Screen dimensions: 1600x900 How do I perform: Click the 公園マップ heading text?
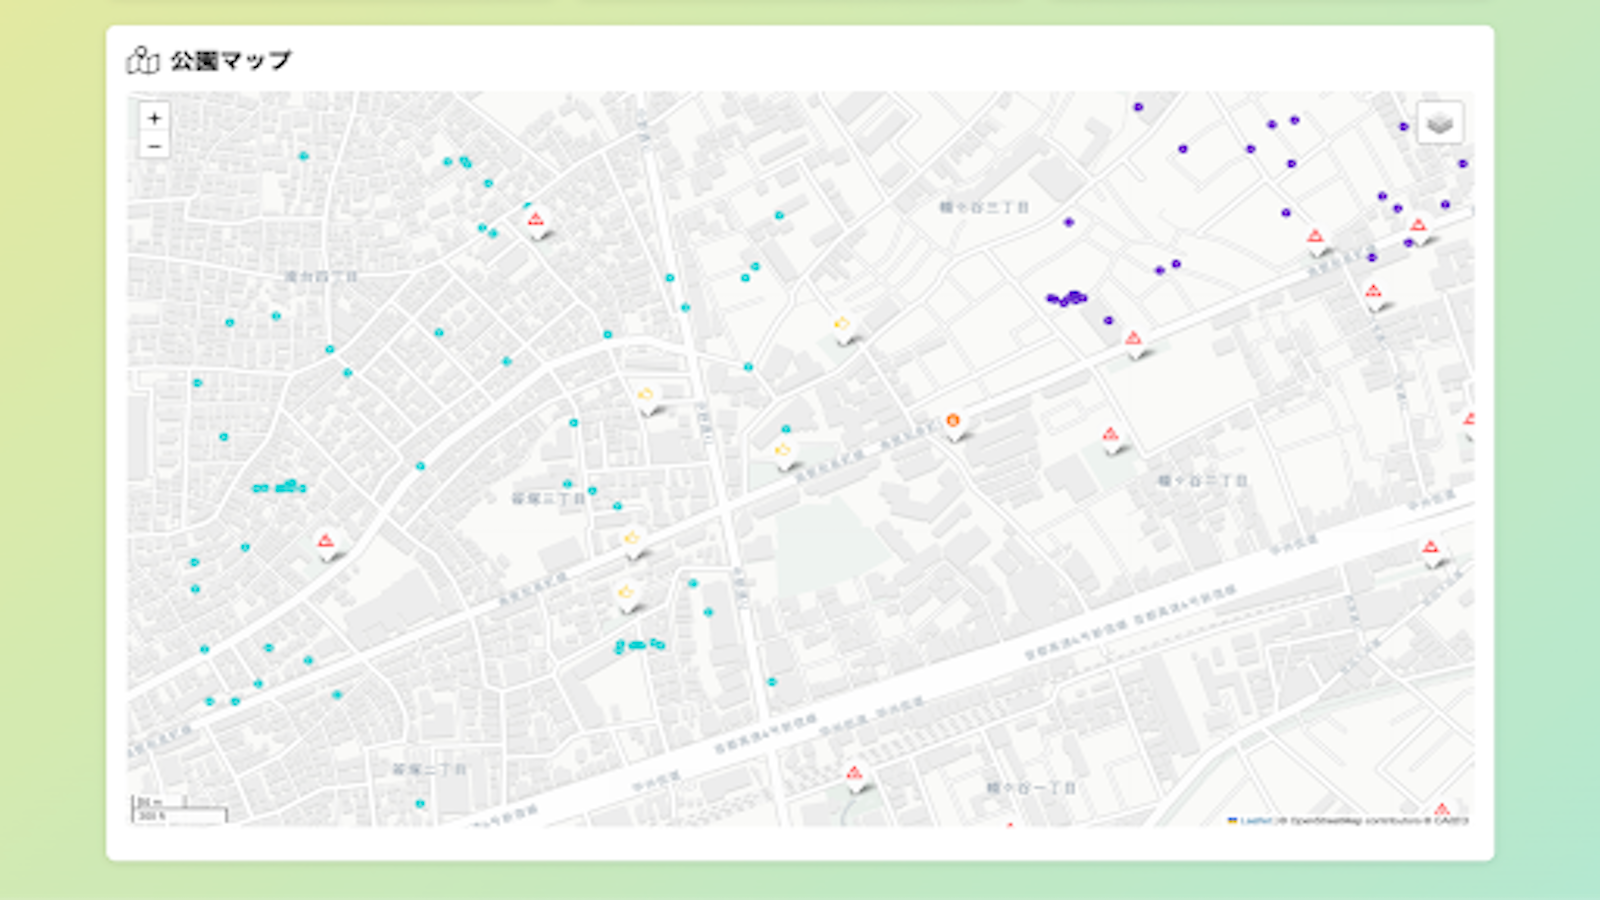pyautogui.click(x=231, y=60)
